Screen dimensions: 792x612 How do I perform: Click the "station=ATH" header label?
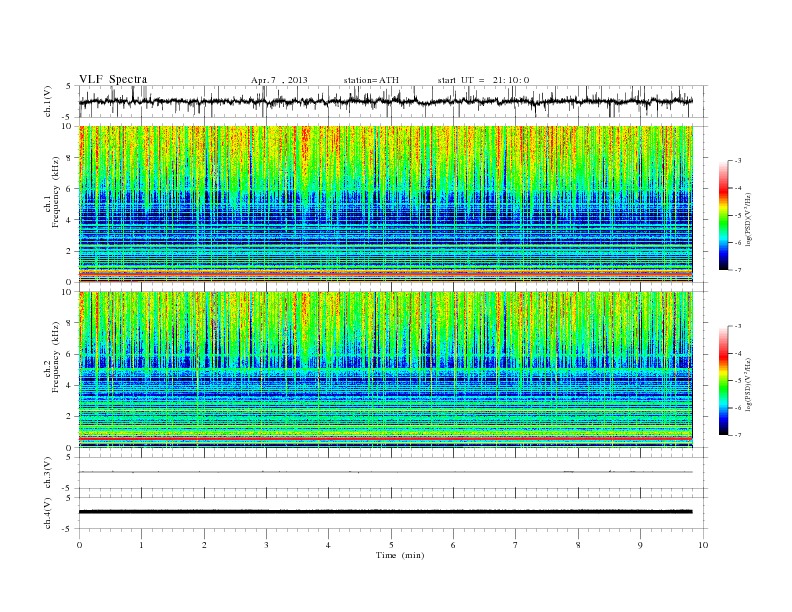(x=371, y=80)
